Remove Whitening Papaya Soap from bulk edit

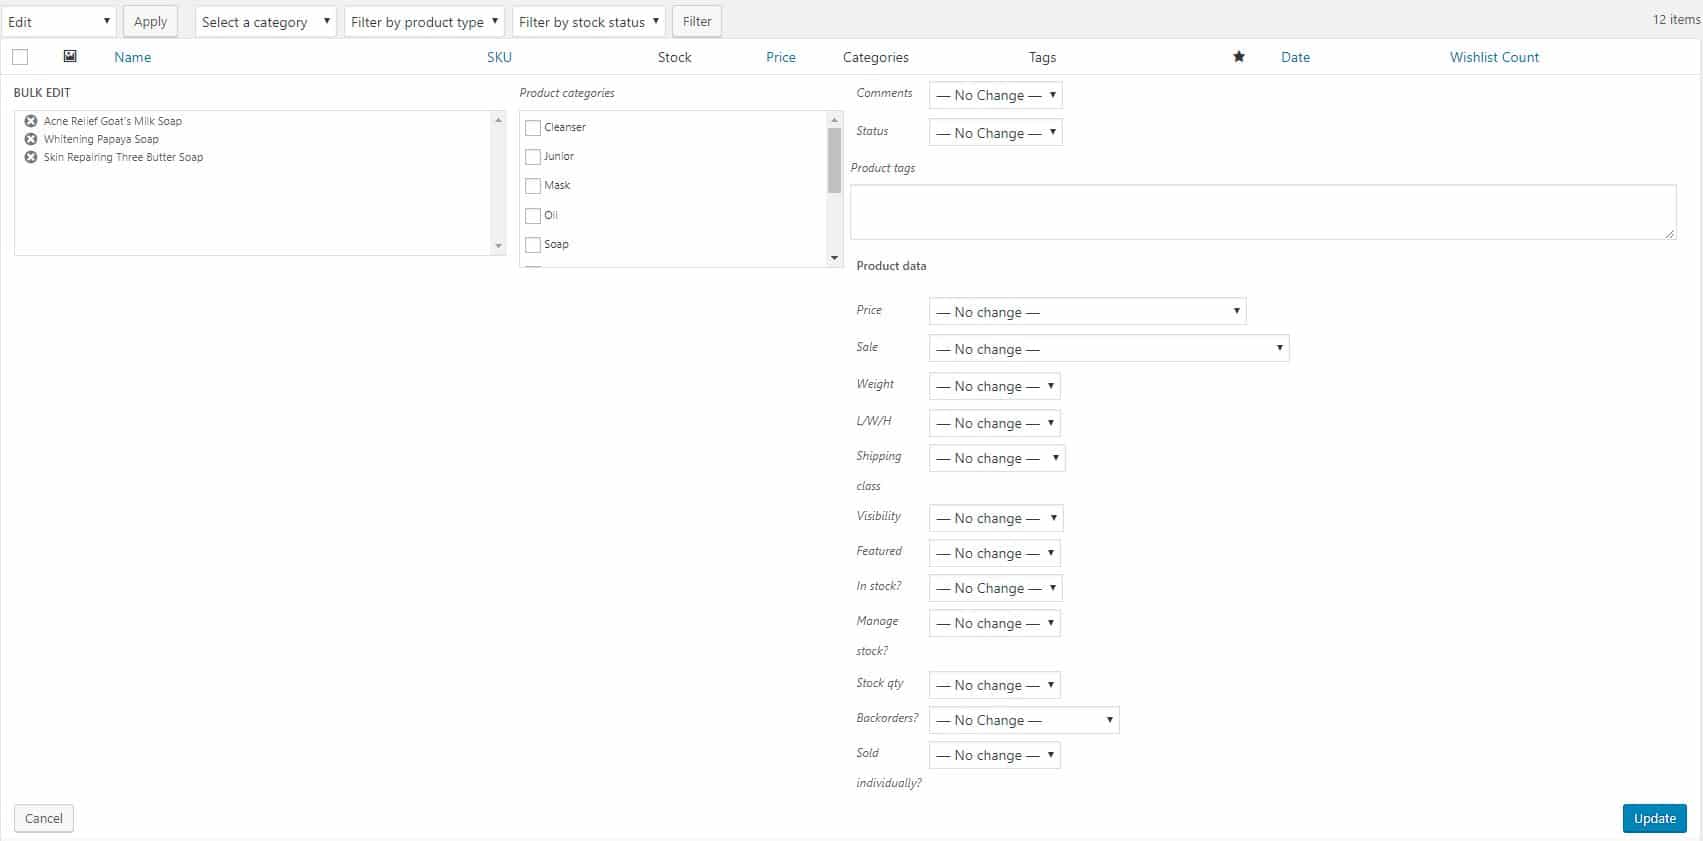click(x=31, y=139)
